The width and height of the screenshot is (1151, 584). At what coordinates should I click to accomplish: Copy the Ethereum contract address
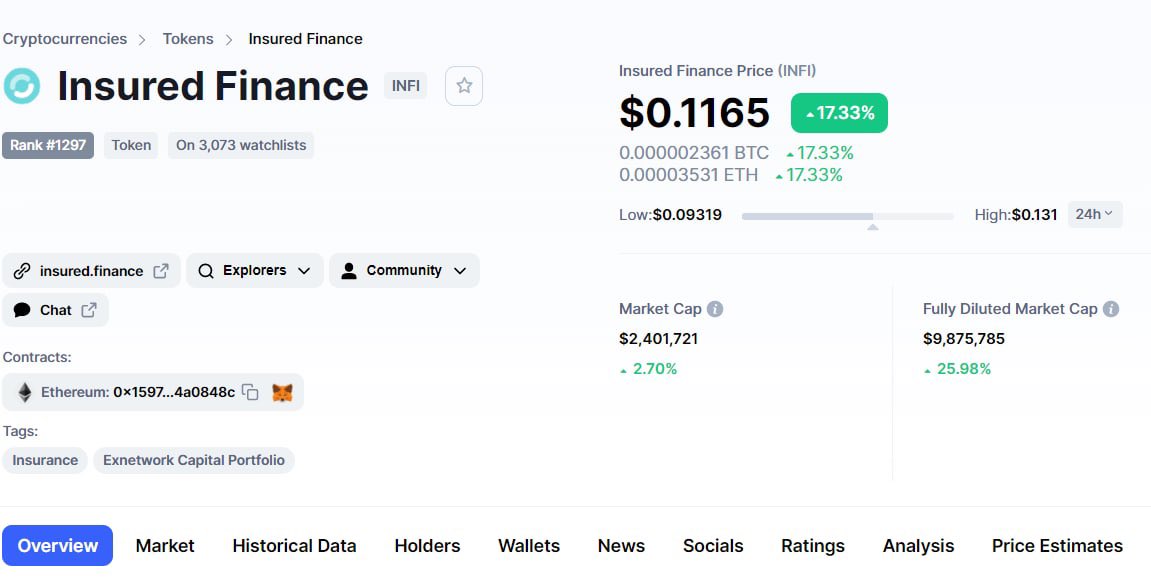point(250,393)
